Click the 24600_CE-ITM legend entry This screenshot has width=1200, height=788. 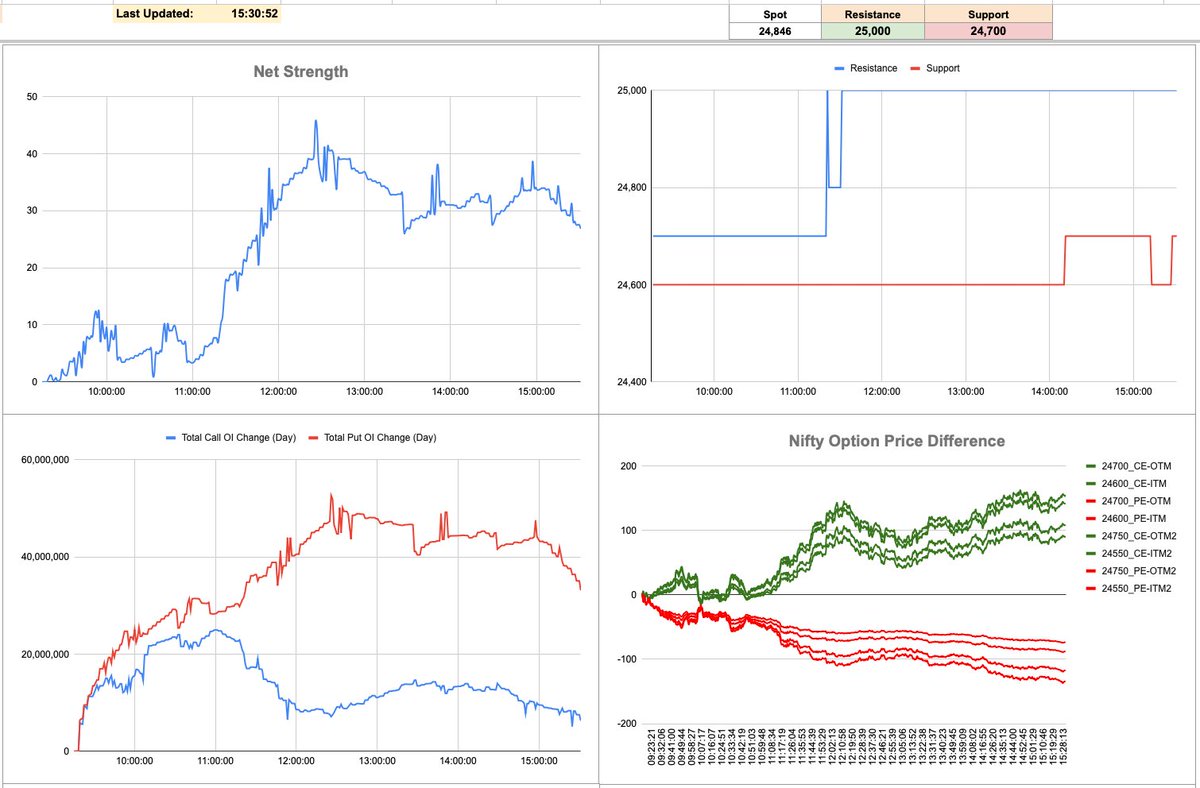1127,483
